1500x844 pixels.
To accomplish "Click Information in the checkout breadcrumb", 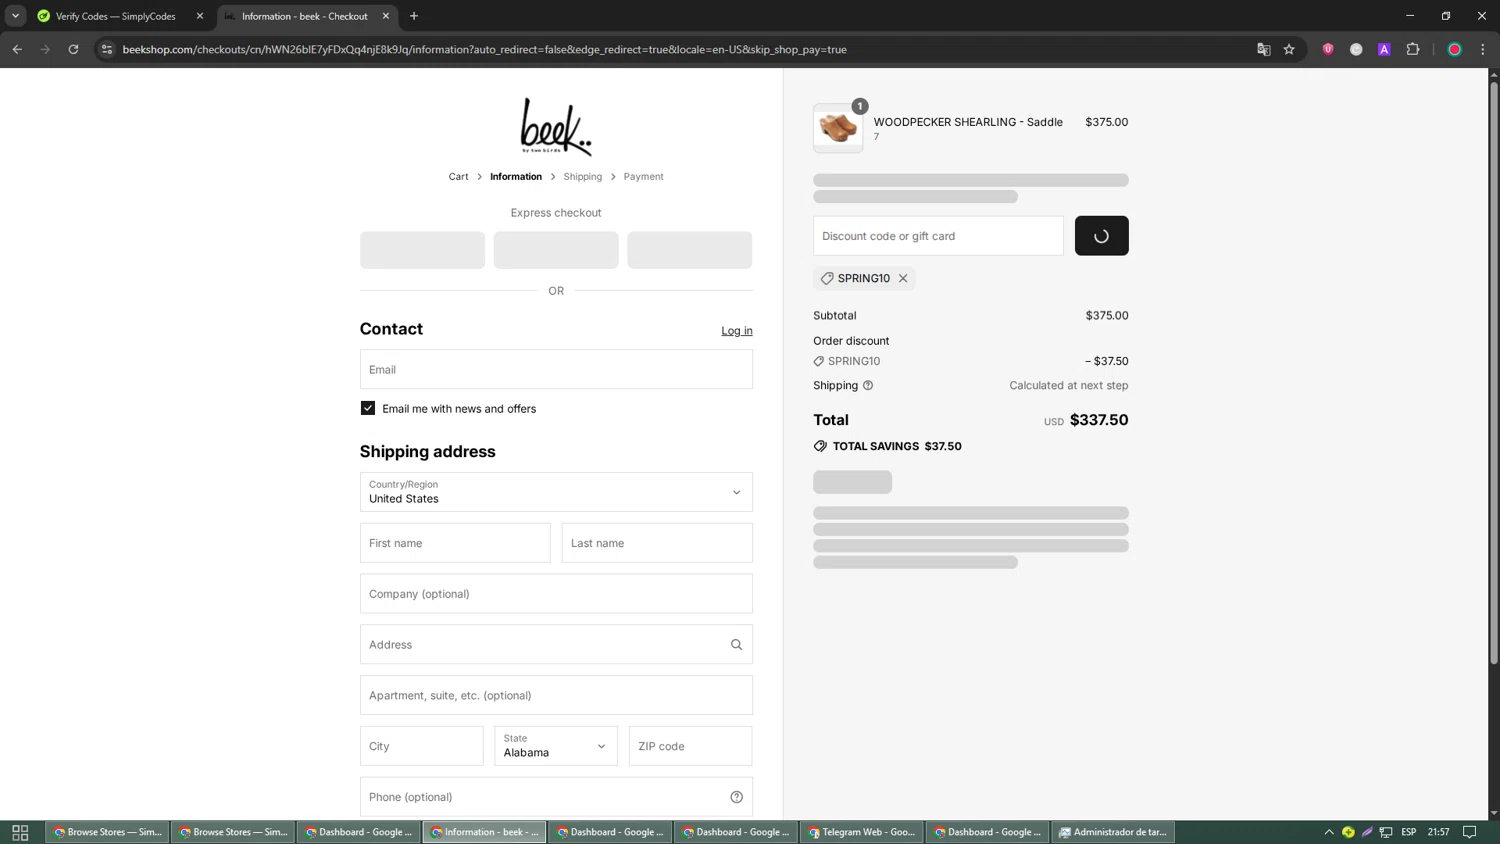I will coord(516,177).
